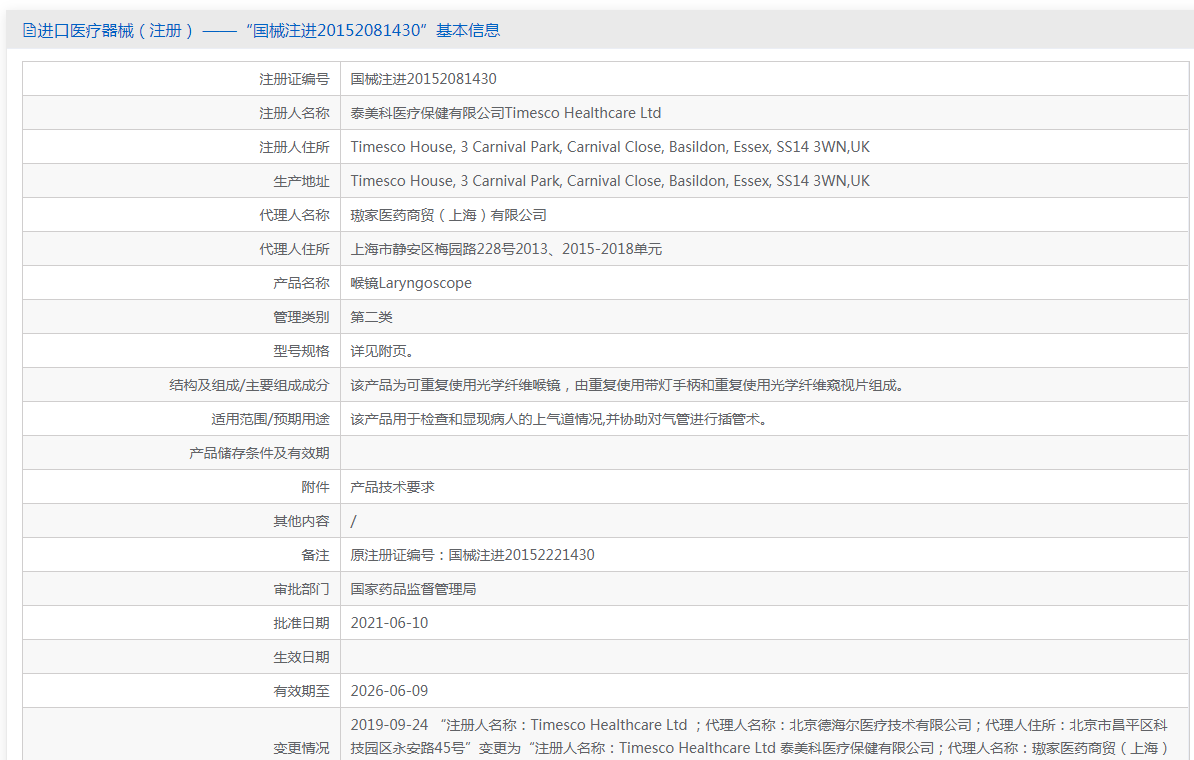Click the 有效期至 label
The width and height of the screenshot is (1194, 760).
click(302, 691)
